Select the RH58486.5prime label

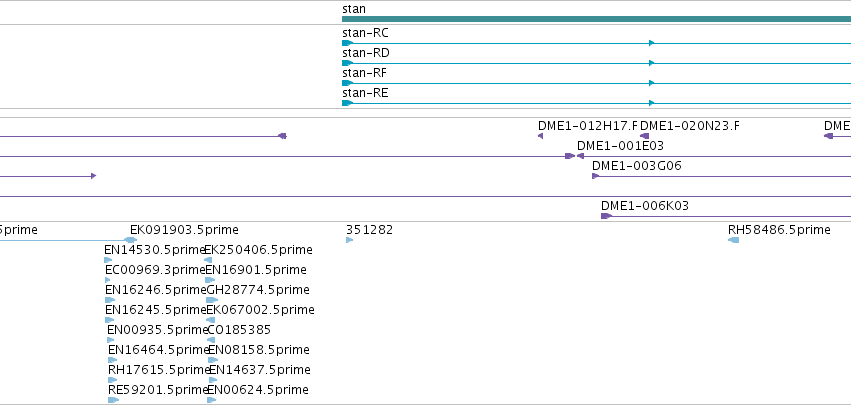pyautogui.click(x=779, y=230)
